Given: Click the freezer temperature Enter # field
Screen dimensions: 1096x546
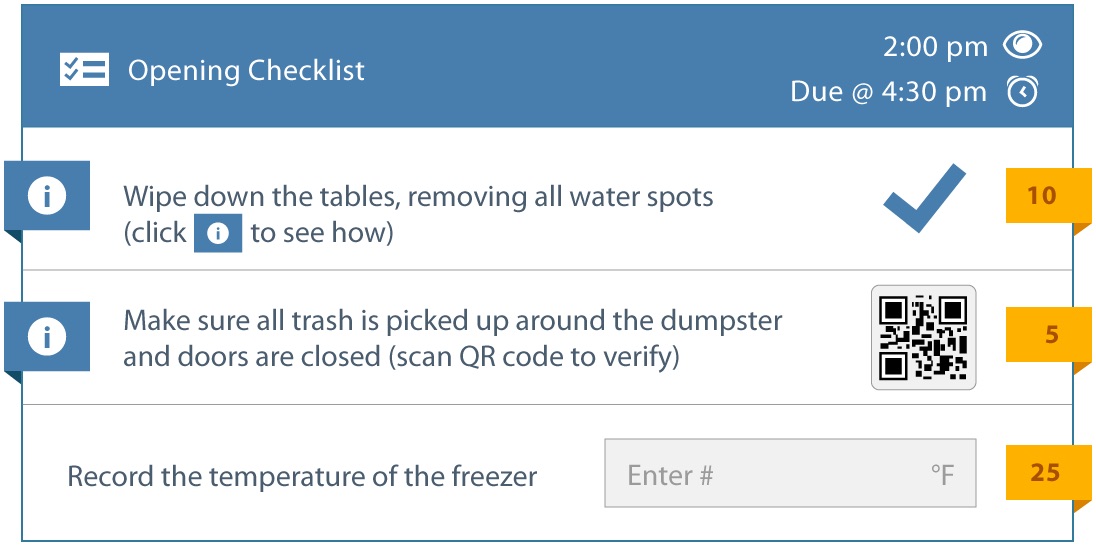Looking at the screenshot, I should pos(760,473).
